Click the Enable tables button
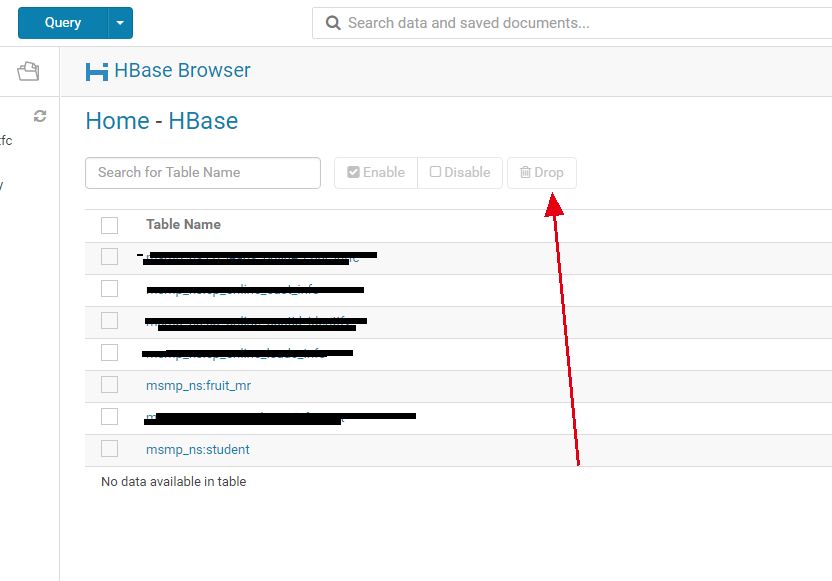The image size is (832, 581). (376, 172)
